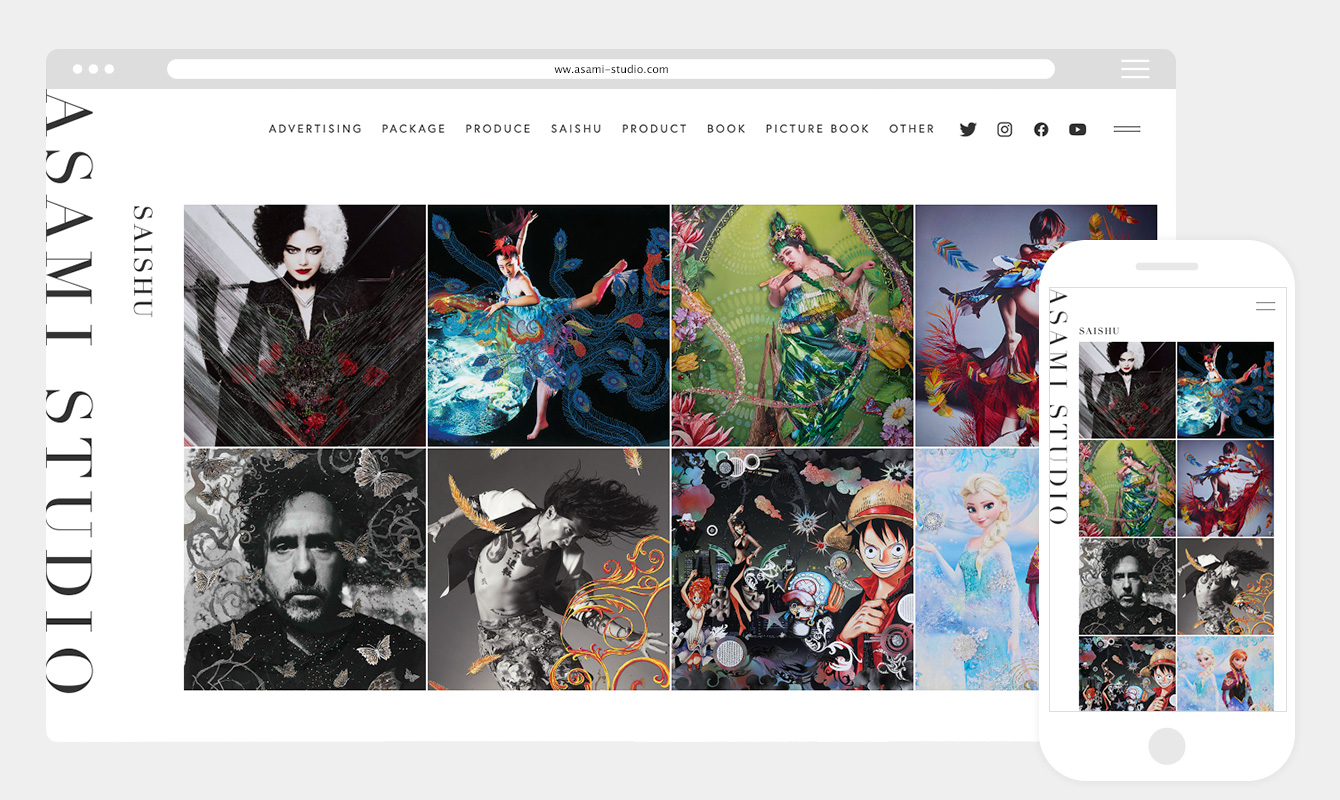1340x800 pixels.
Task: Open the Twitter social link
Action: 968,129
